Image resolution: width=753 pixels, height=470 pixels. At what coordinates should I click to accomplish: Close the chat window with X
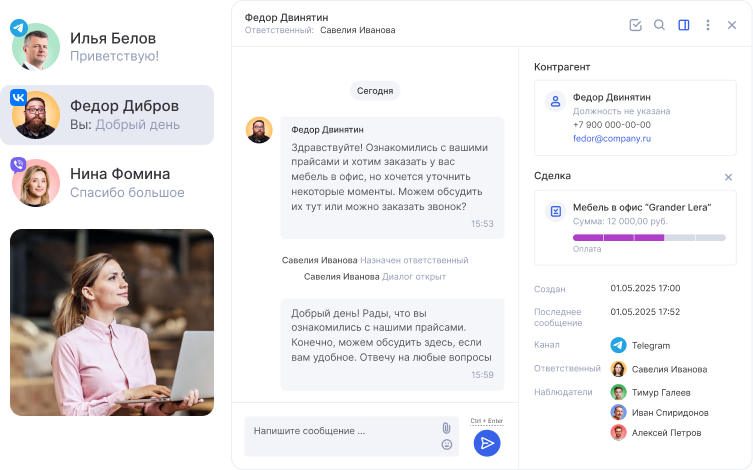coord(732,25)
